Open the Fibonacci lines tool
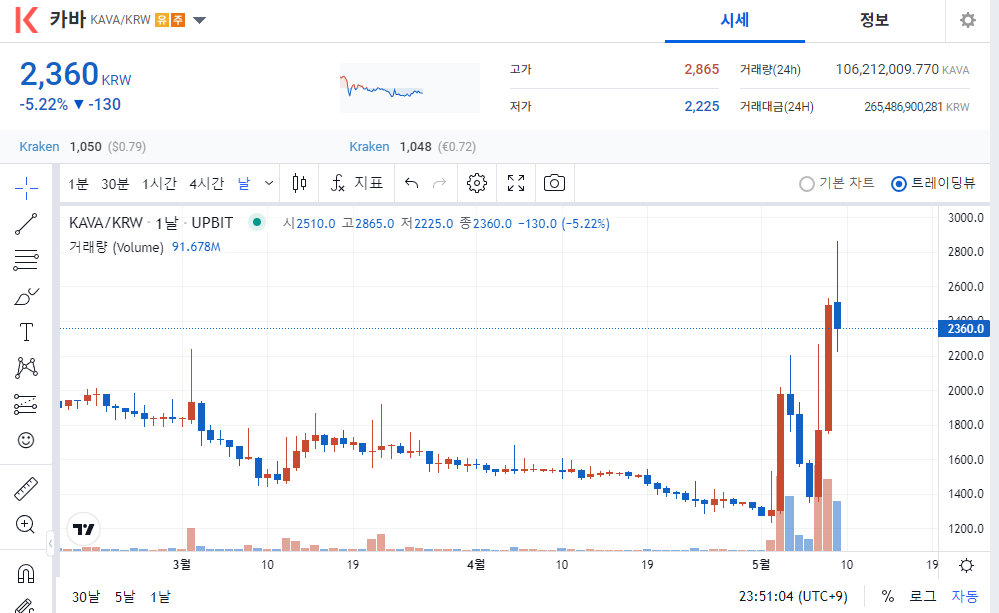 [26, 260]
